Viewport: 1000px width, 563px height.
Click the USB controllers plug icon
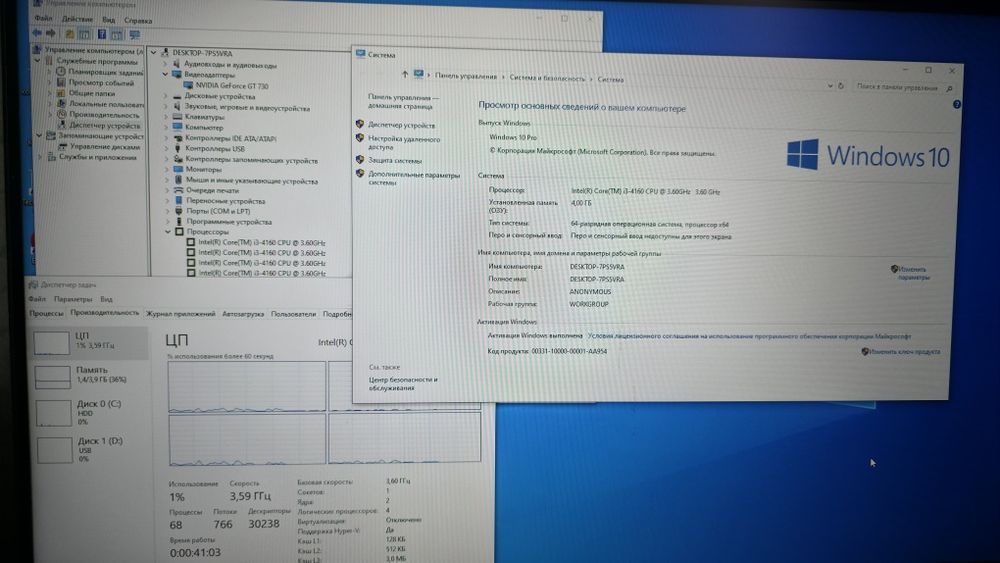coord(178,149)
